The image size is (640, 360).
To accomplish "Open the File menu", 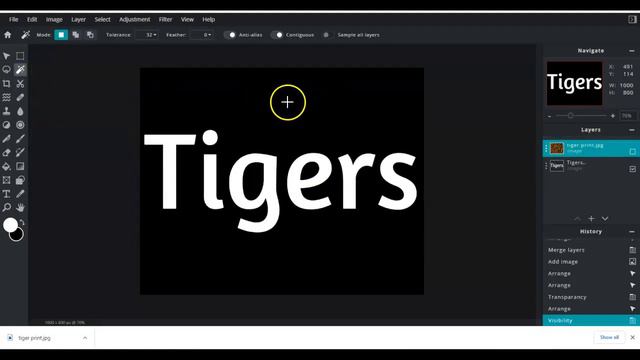I will click(x=13, y=20).
